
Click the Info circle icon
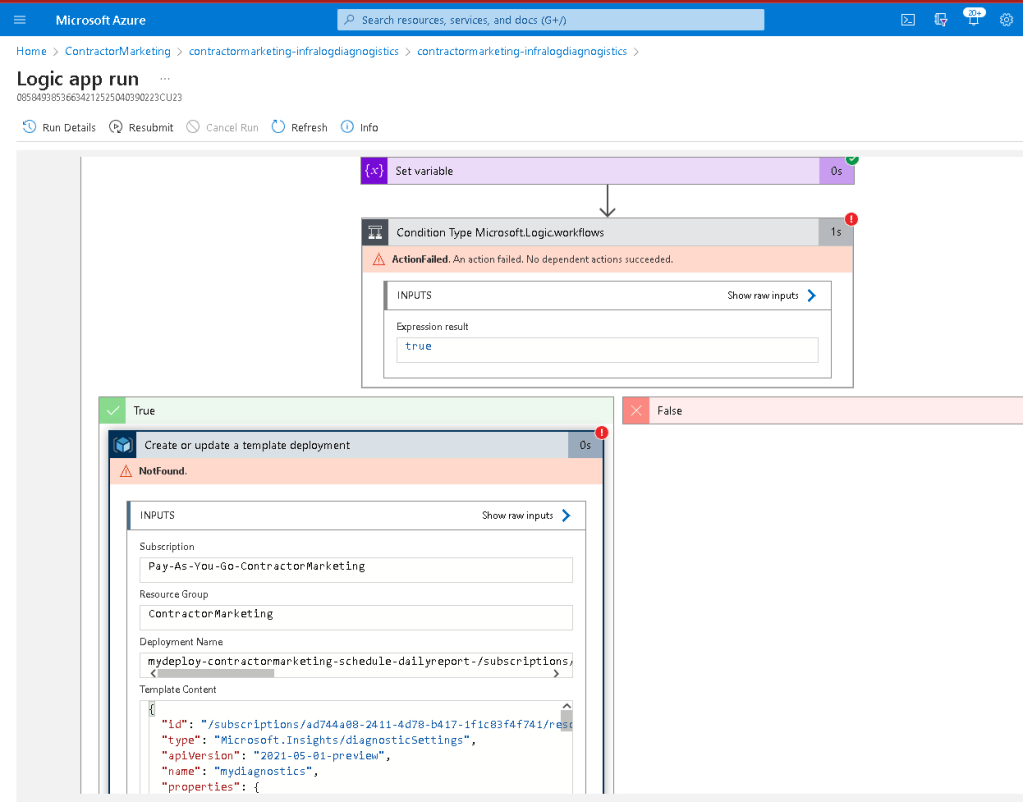pos(347,127)
